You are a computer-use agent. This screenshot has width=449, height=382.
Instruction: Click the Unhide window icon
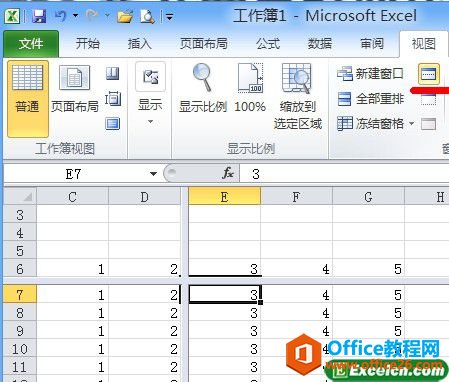(x=428, y=124)
